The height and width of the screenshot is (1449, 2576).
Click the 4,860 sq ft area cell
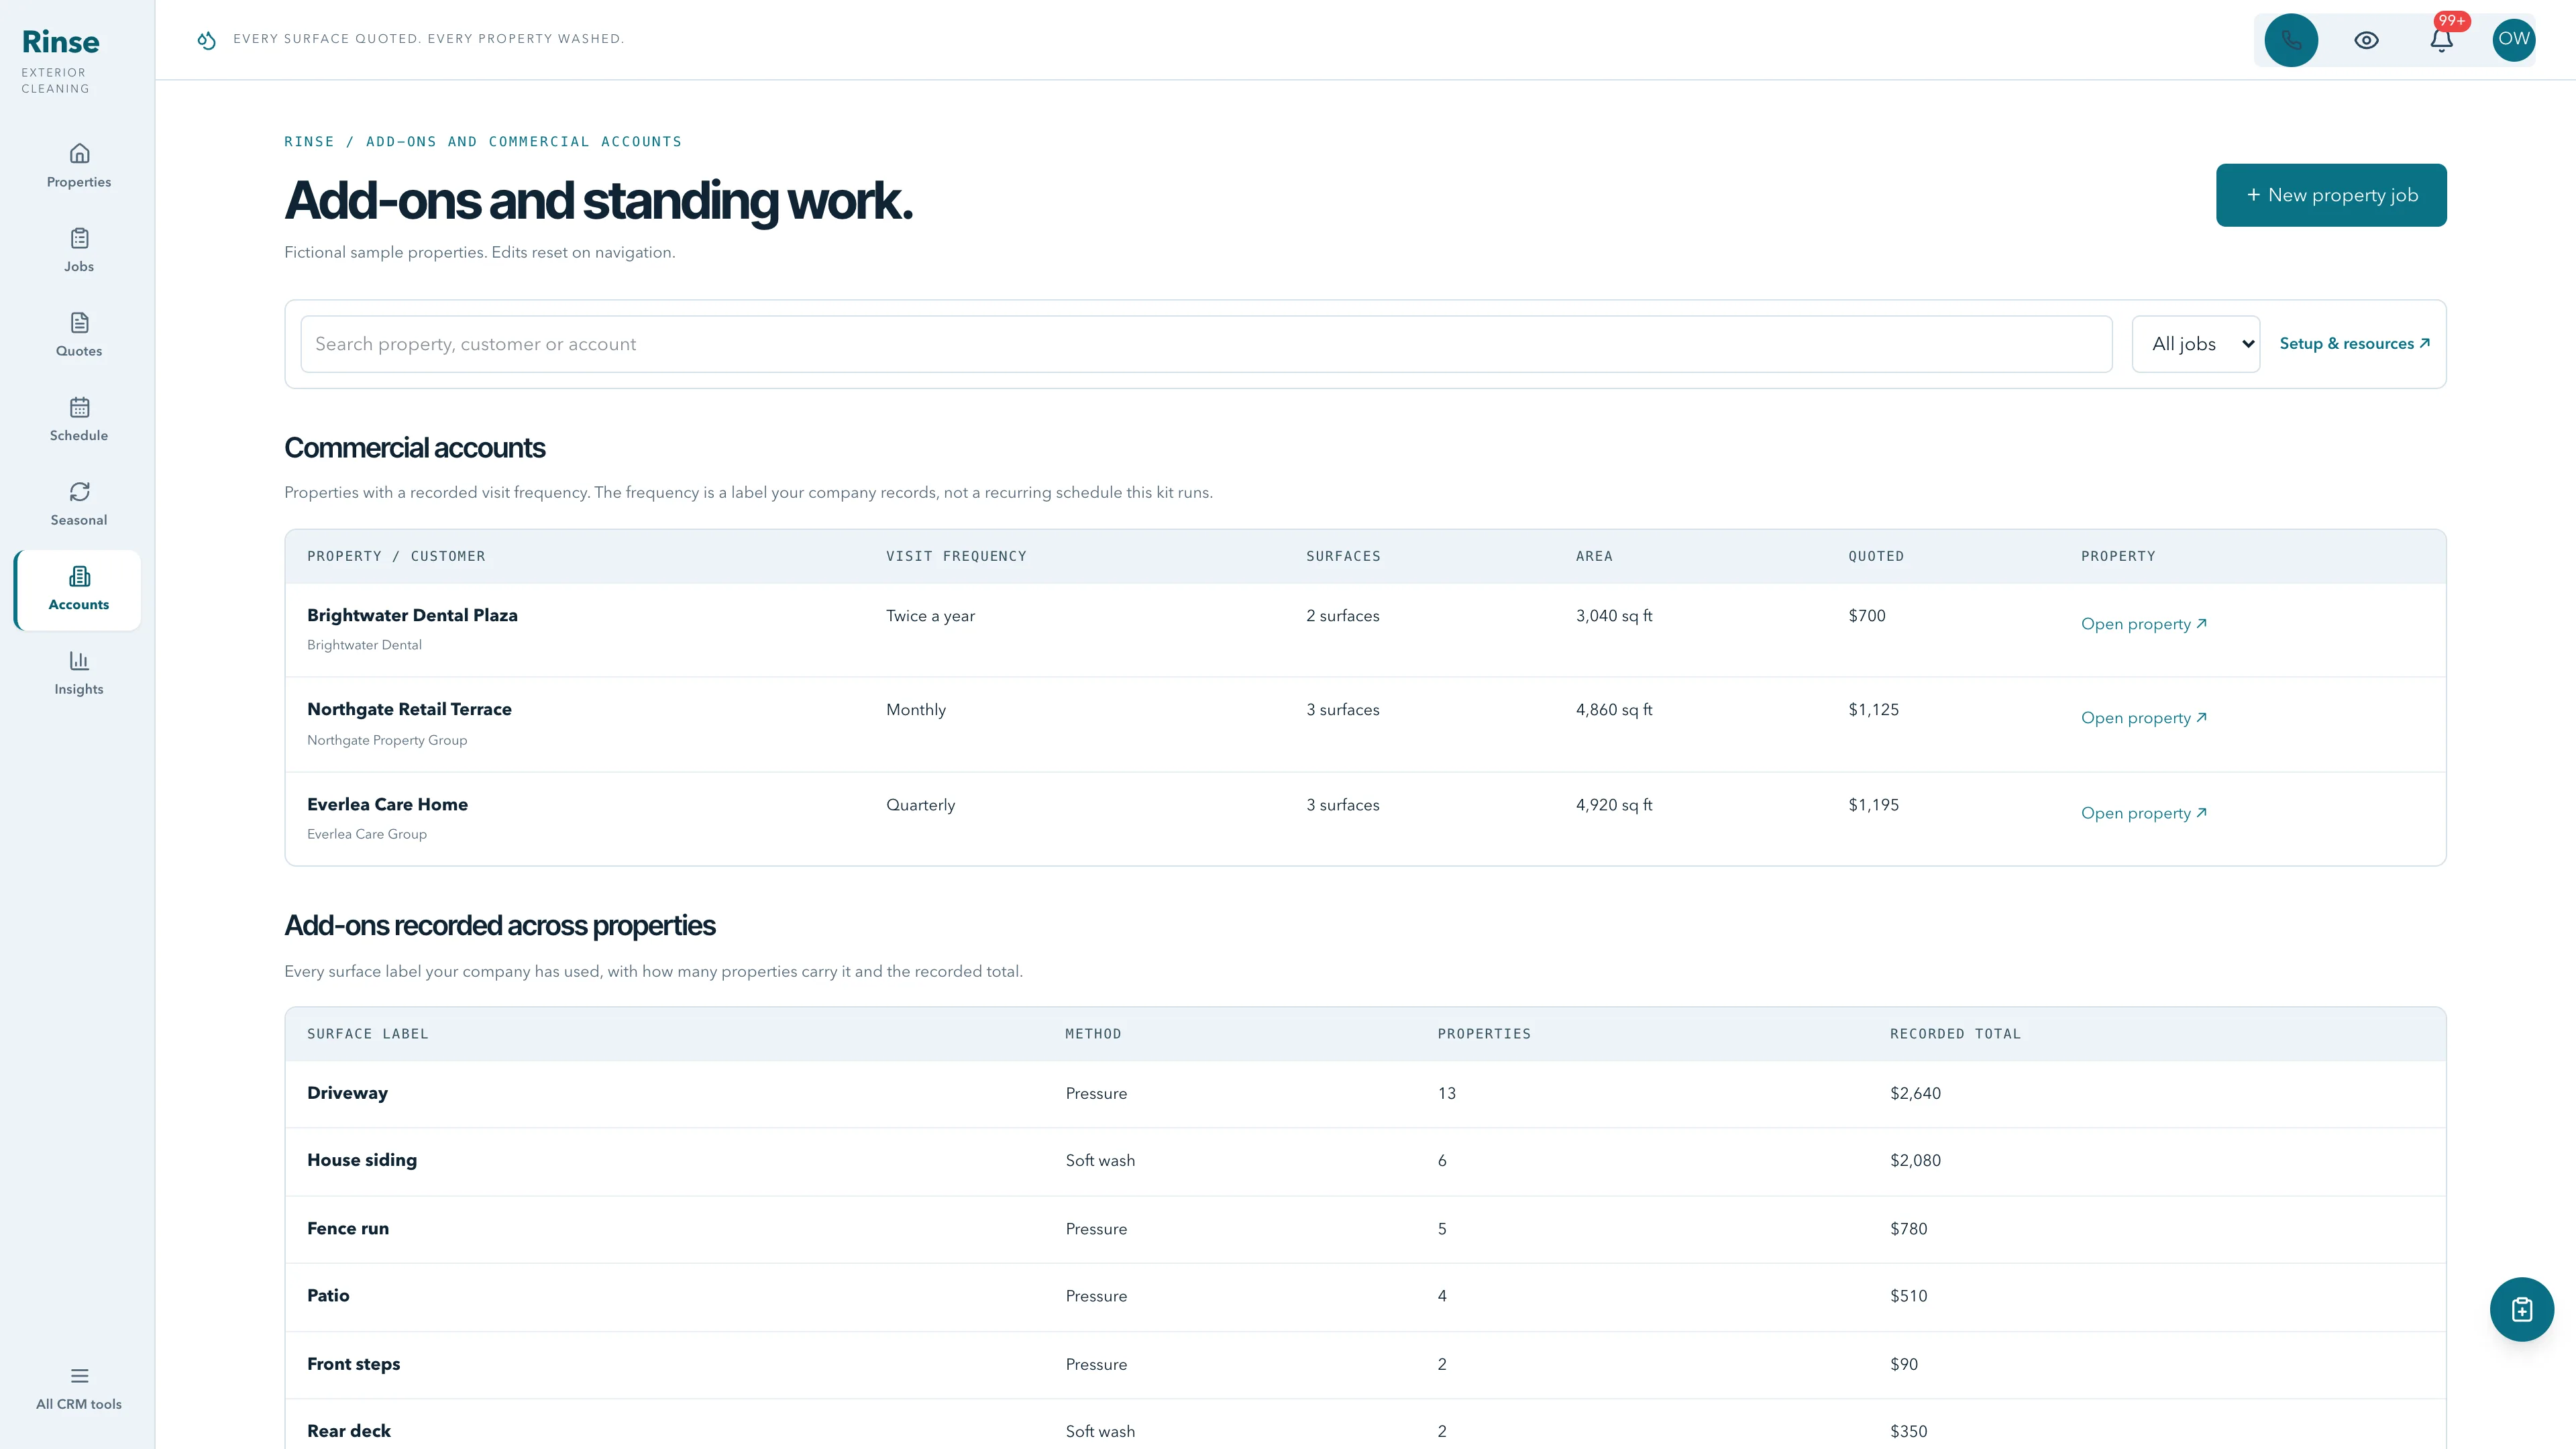(1614, 709)
